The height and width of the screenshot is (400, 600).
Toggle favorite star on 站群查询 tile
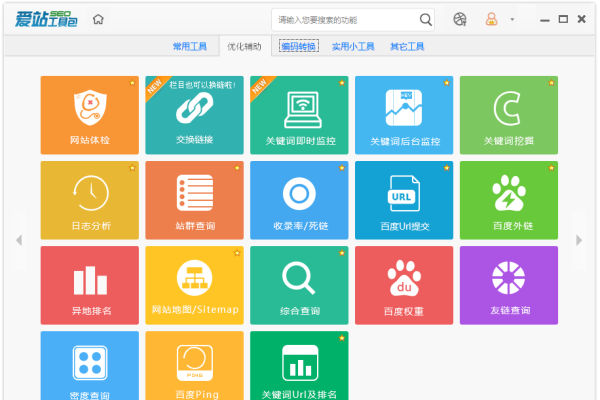tap(237, 168)
